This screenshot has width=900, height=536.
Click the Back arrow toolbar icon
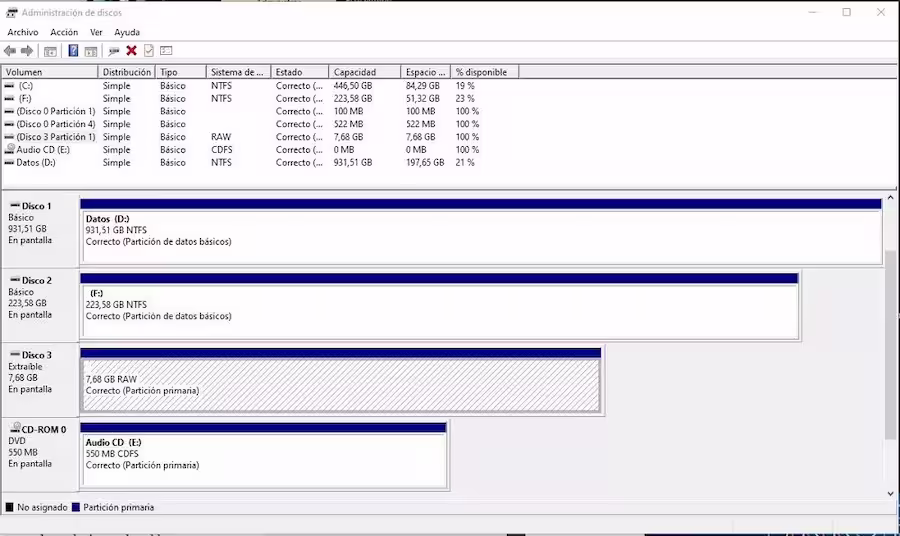pyautogui.click(x=10, y=51)
